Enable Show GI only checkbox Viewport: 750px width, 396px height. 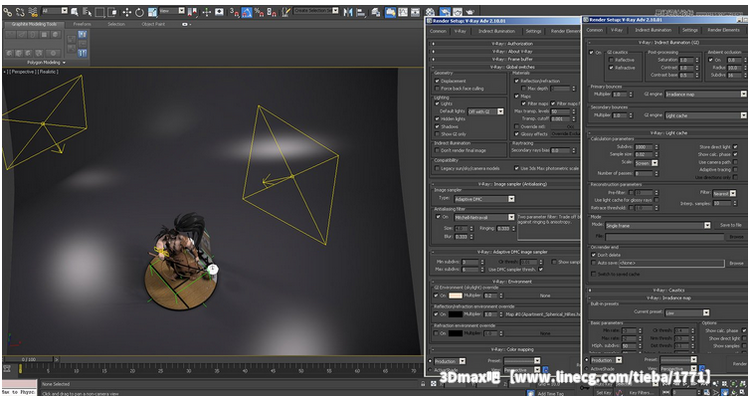(437, 134)
